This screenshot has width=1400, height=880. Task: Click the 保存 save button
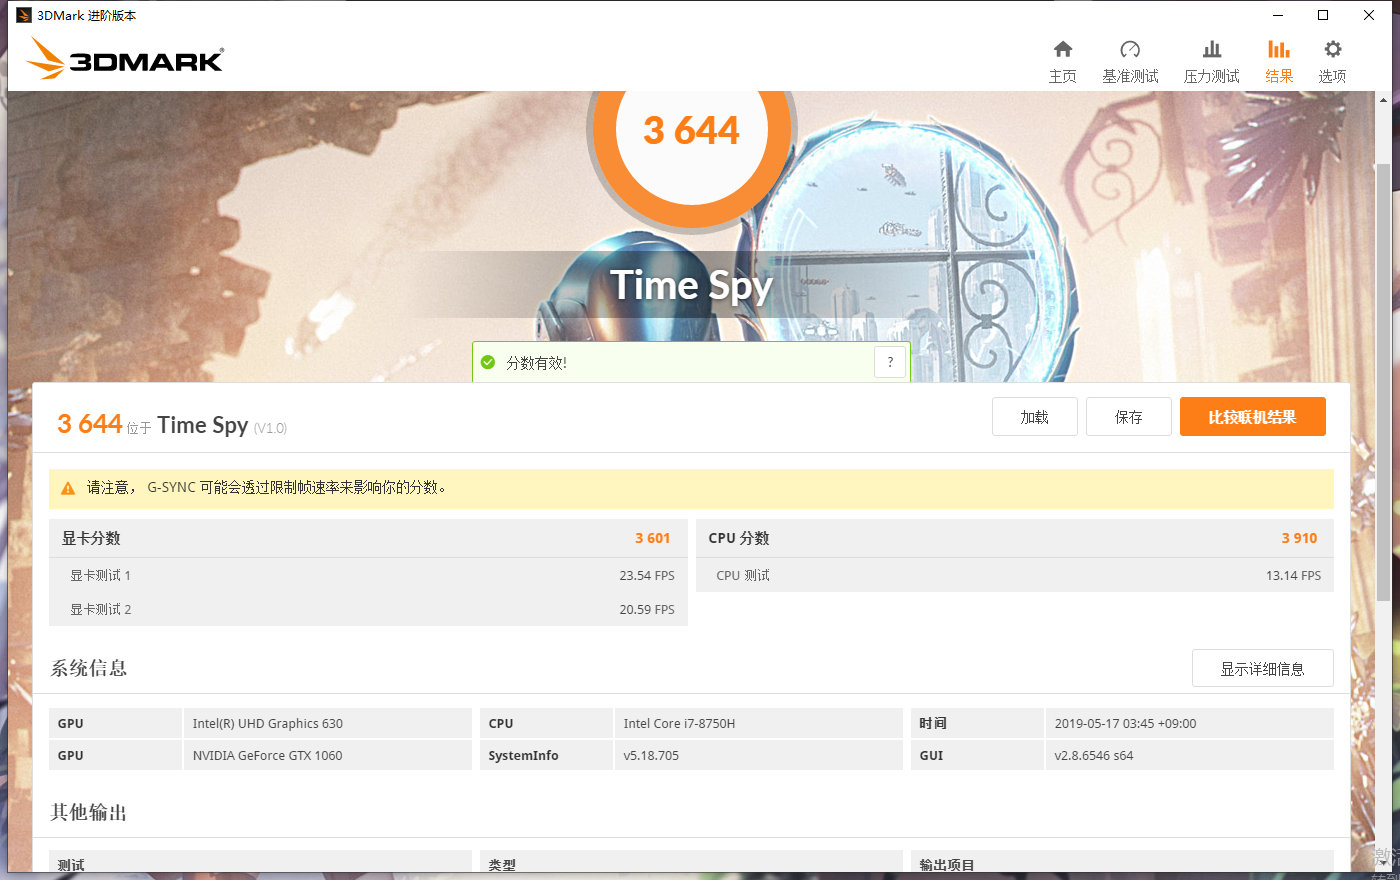tap(1129, 417)
